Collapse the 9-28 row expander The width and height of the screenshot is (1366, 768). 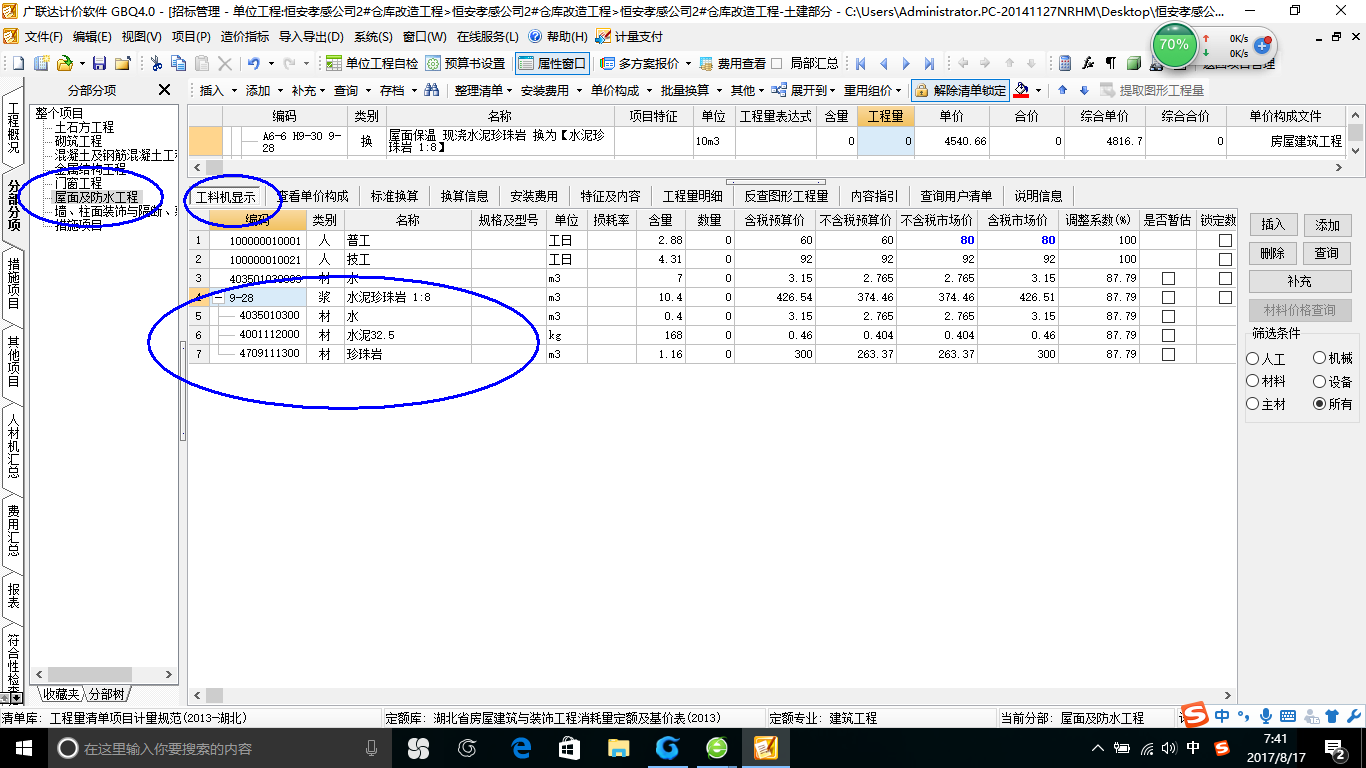(x=218, y=297)
